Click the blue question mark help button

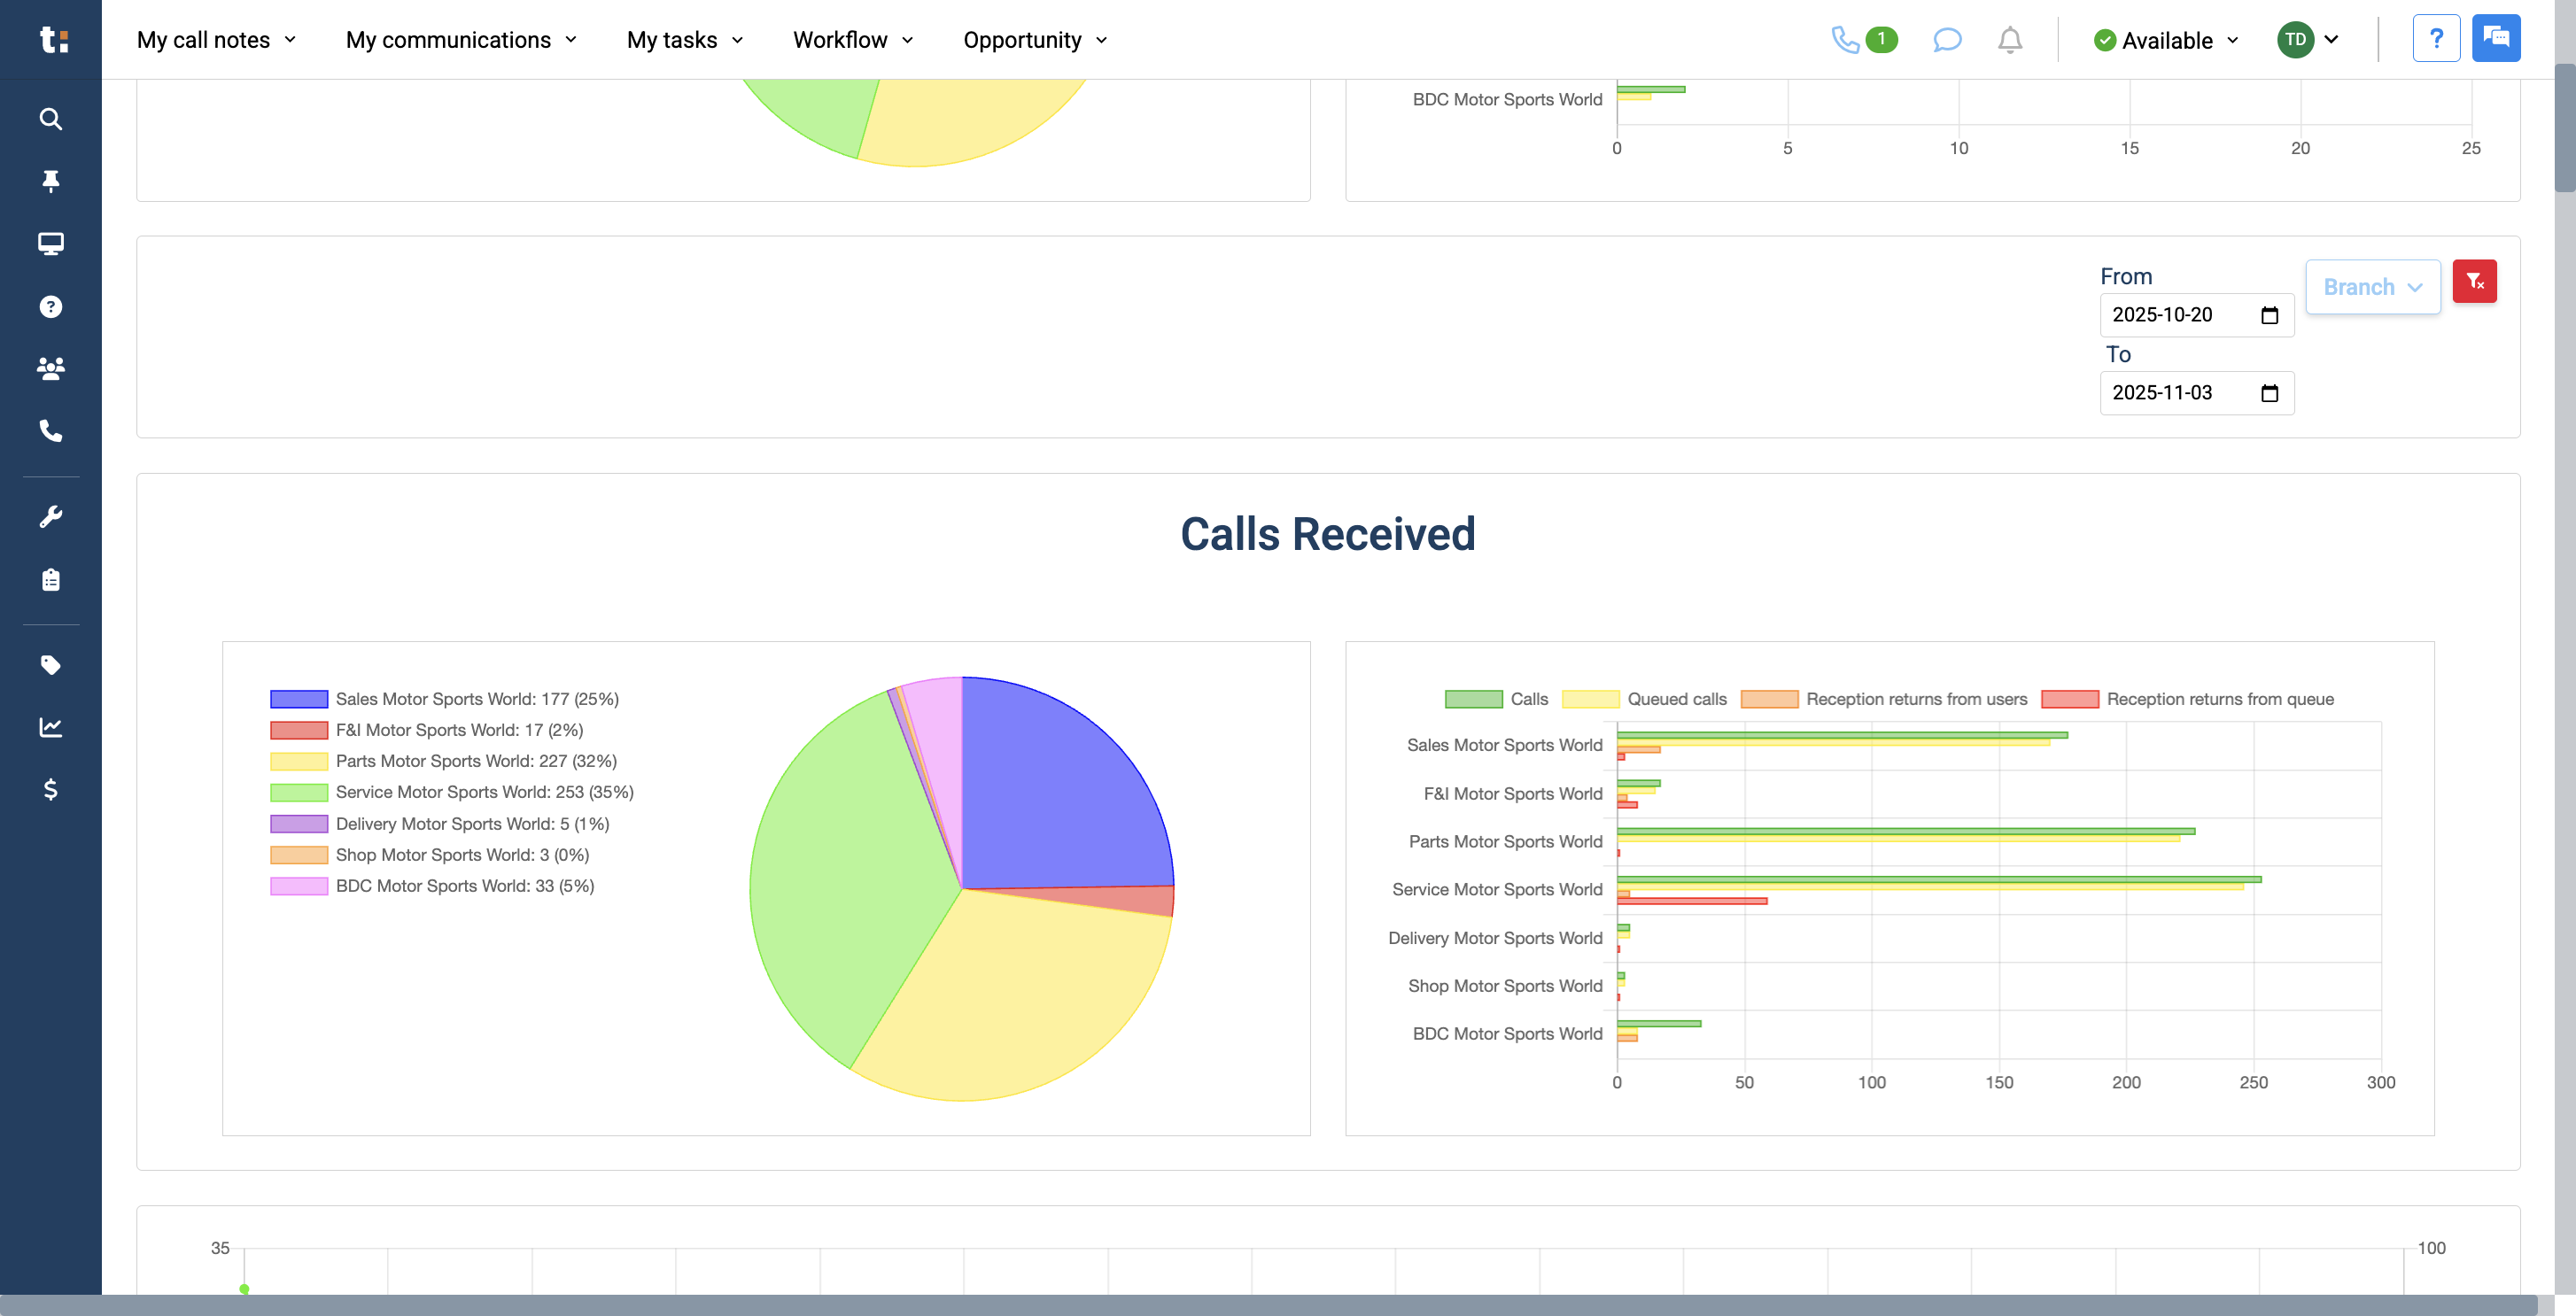coord(2435,39)
